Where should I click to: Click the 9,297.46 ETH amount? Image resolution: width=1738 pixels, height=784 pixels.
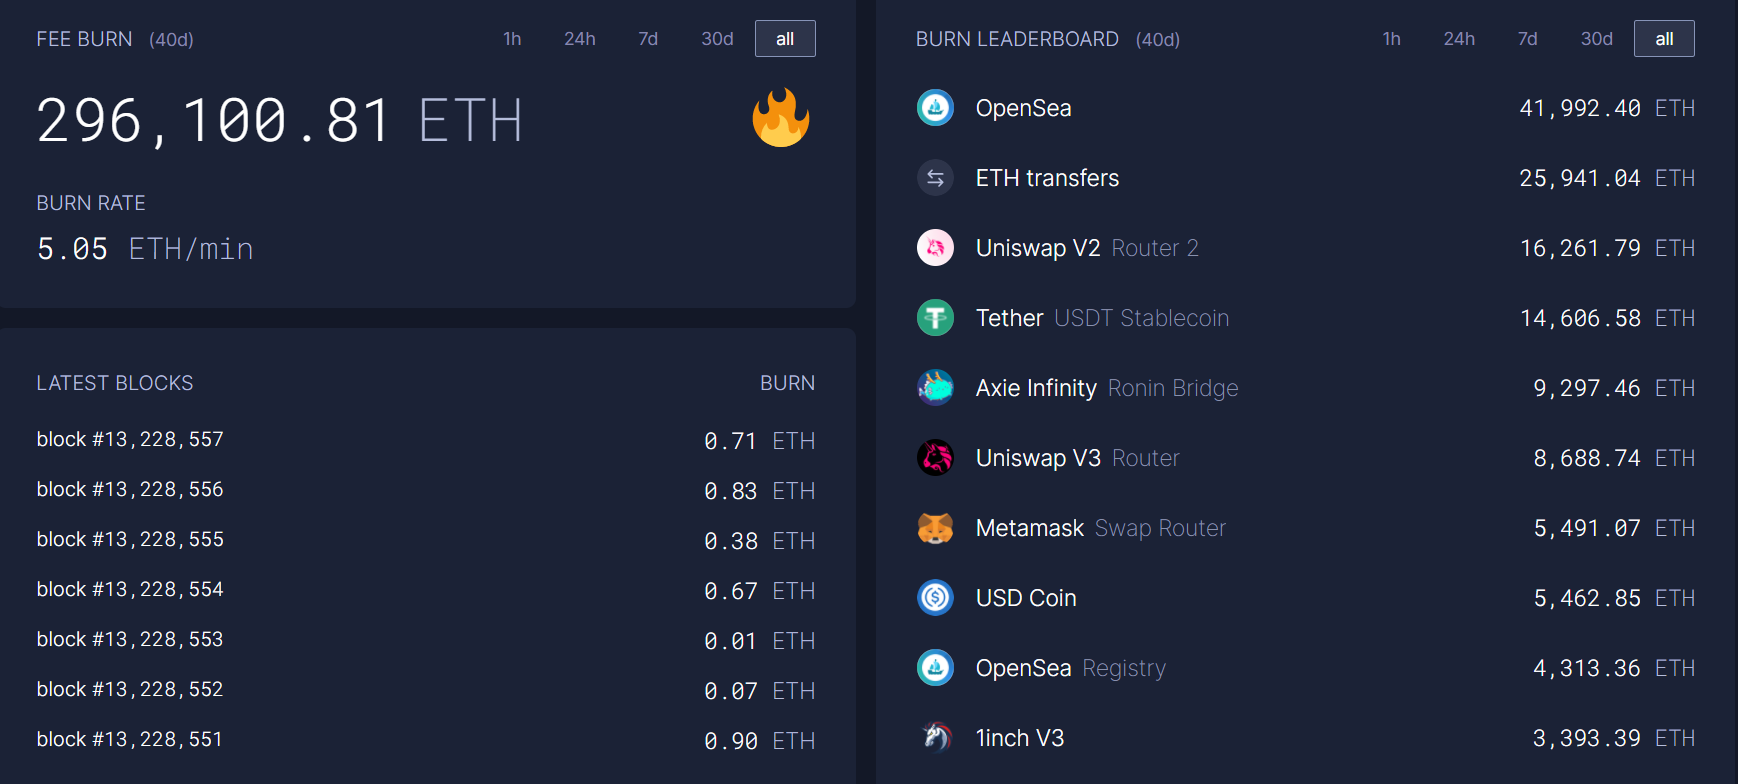(1614, 388)
